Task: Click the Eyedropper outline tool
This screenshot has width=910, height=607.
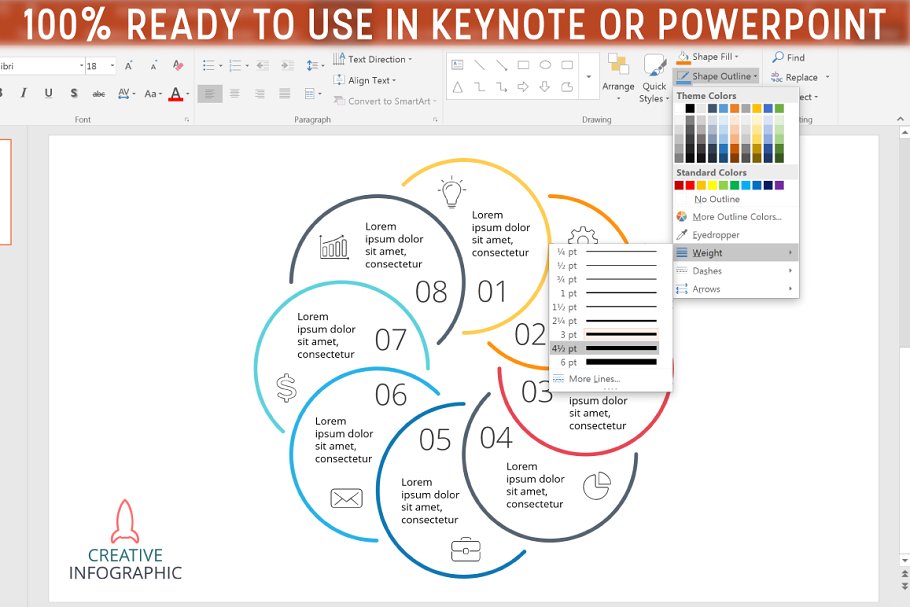Action: [715, 235]
